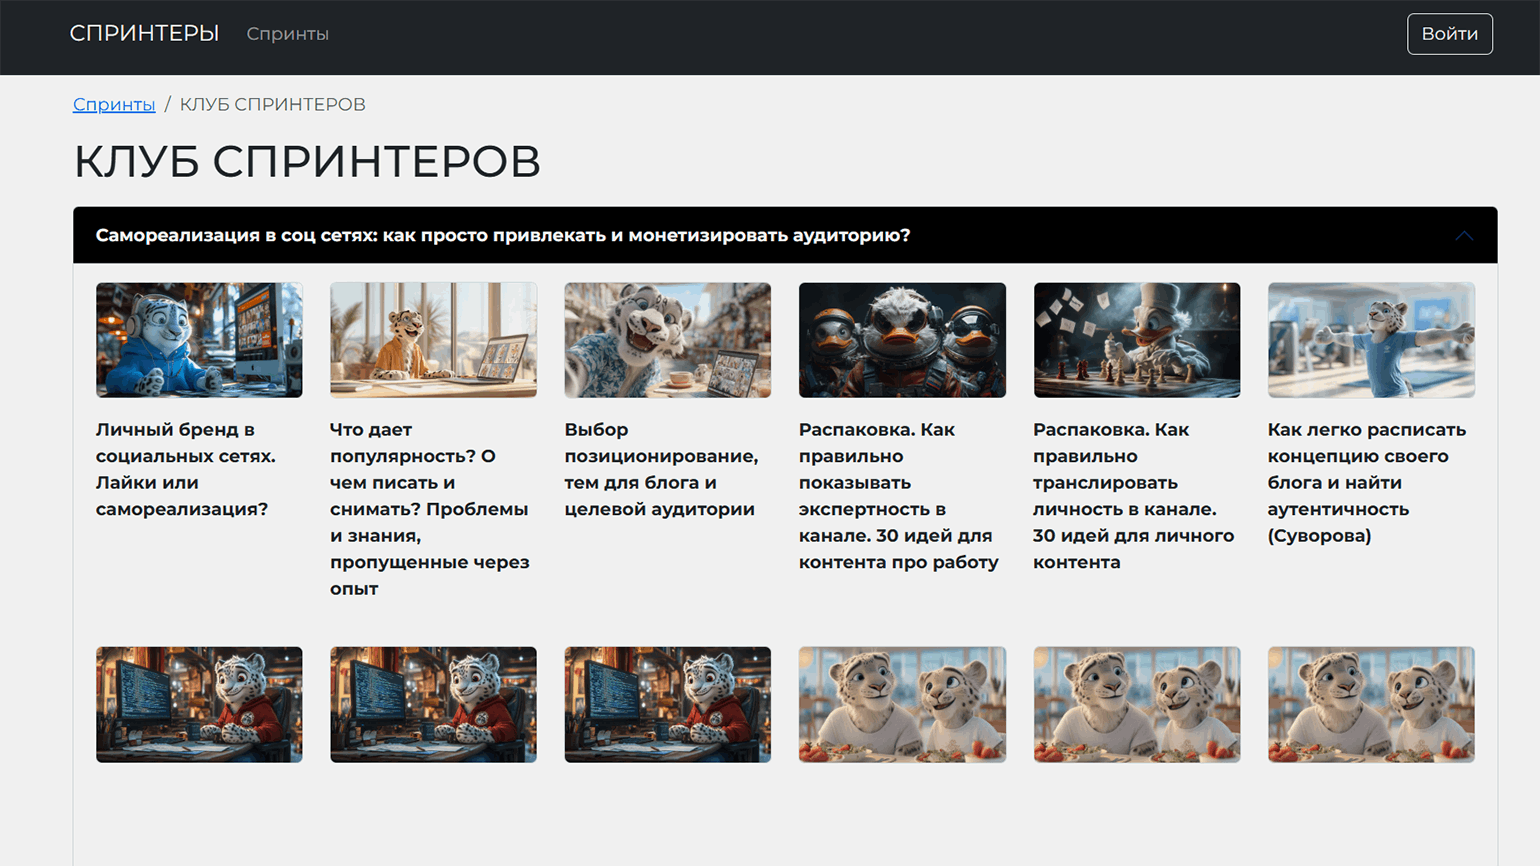The image size is (1540, 866).
Task: Select the duck in top hat playing chess thumbnail
Action: click(x=1136, y=340)
